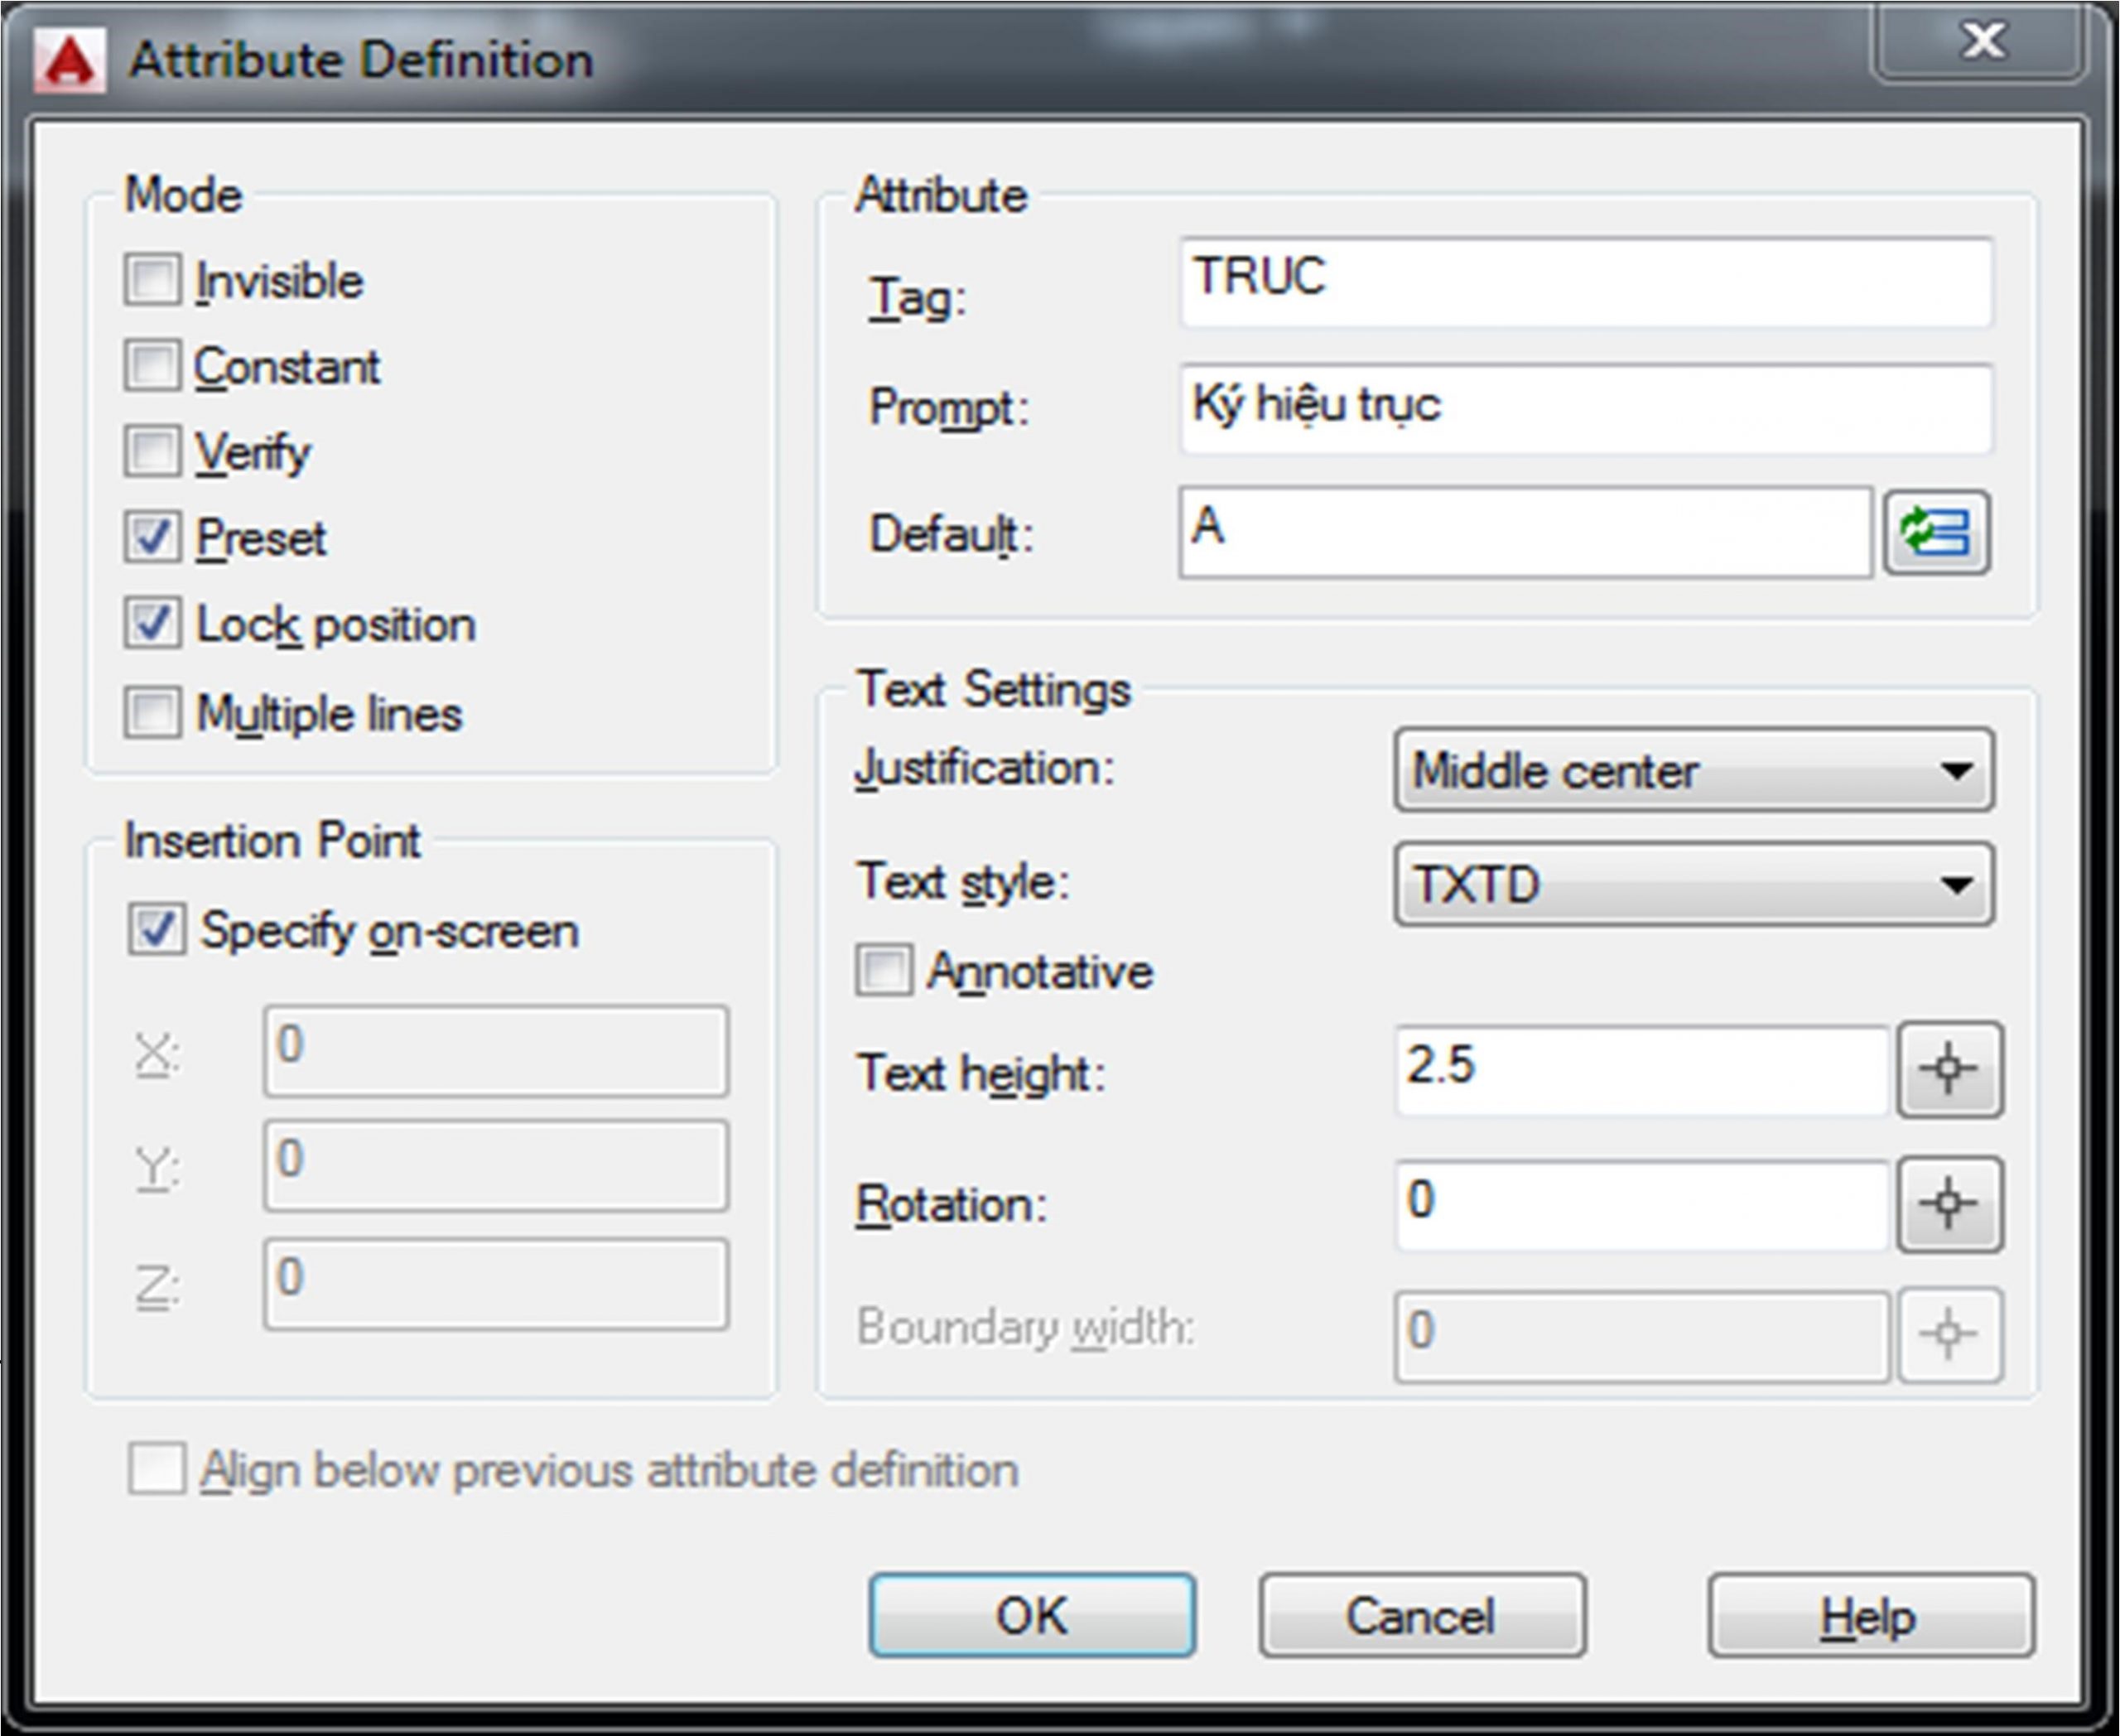Uncheck the Preset checkbox
2120x1736 pixels.
[x=152, y=537]
